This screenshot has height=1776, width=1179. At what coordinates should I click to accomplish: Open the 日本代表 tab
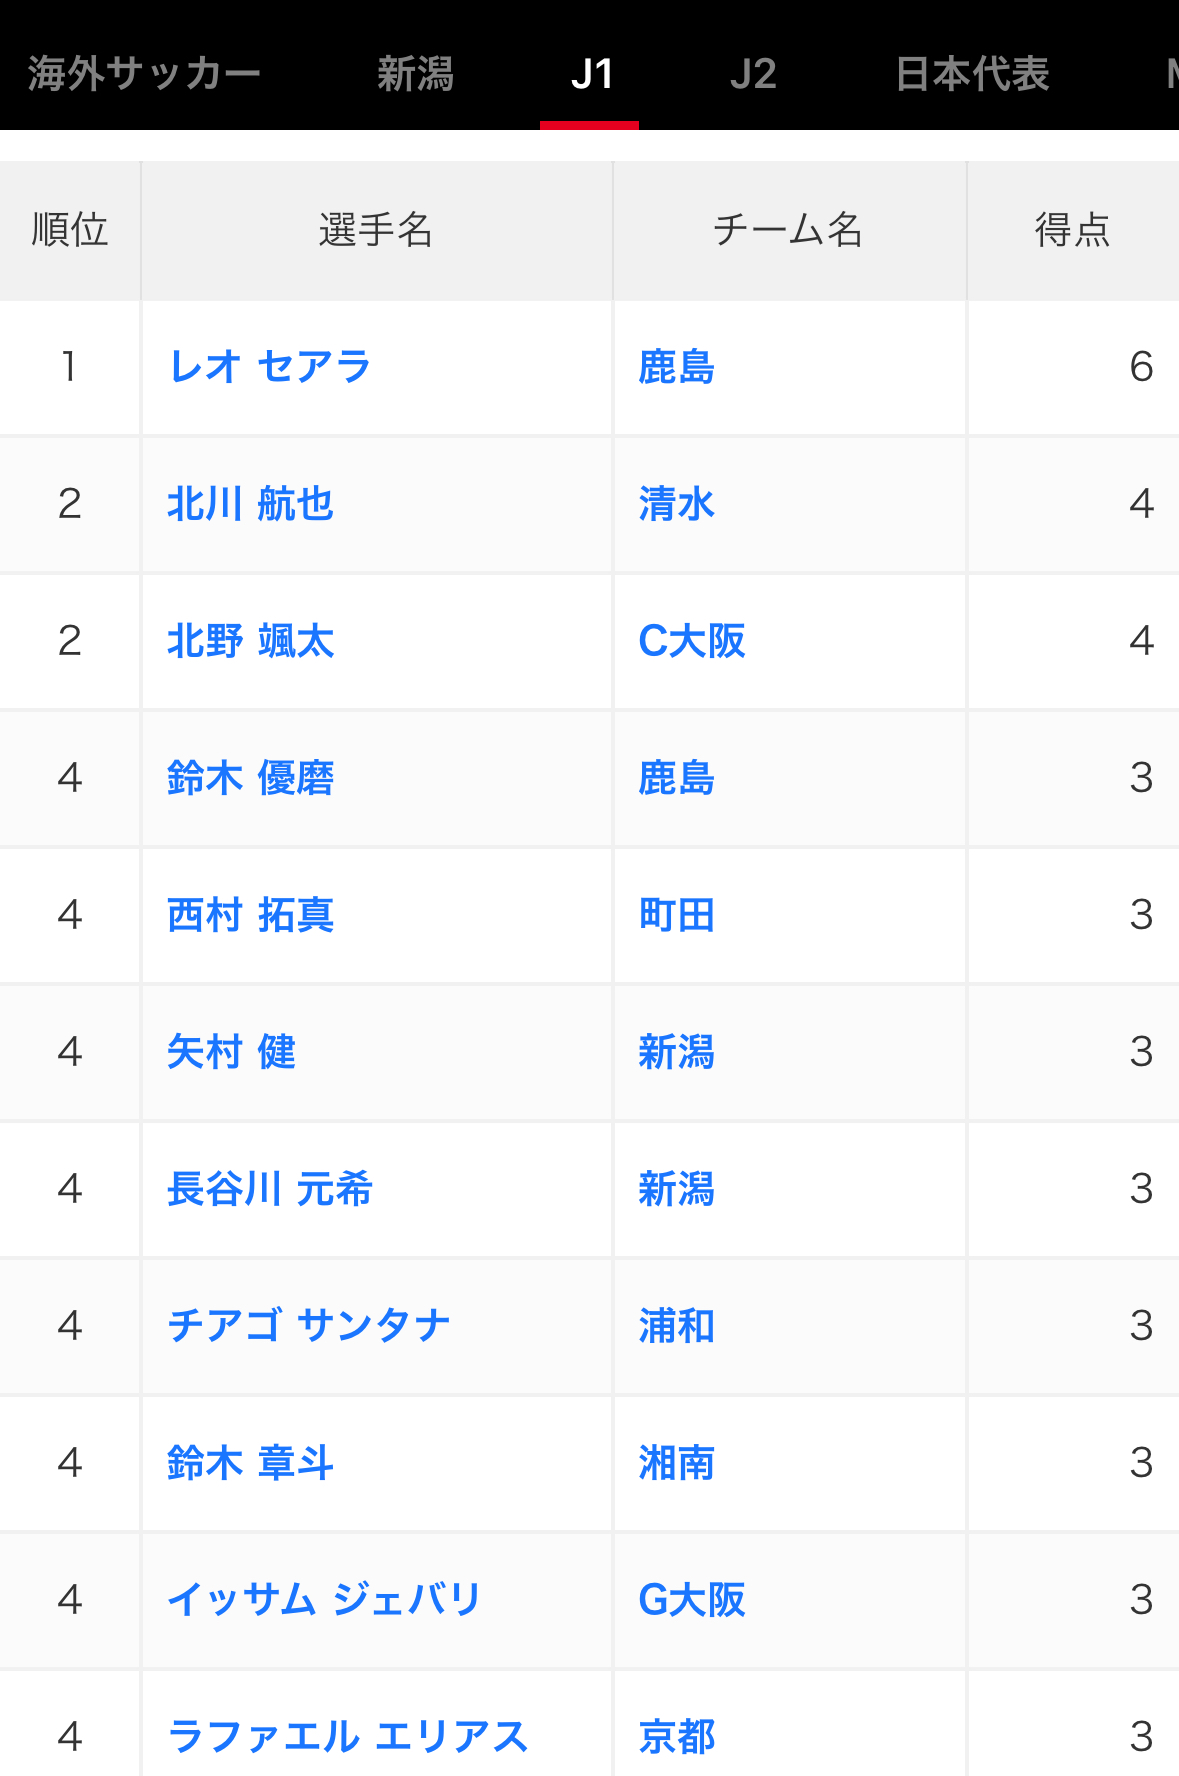pyautogui.click(x=972, y=74)
